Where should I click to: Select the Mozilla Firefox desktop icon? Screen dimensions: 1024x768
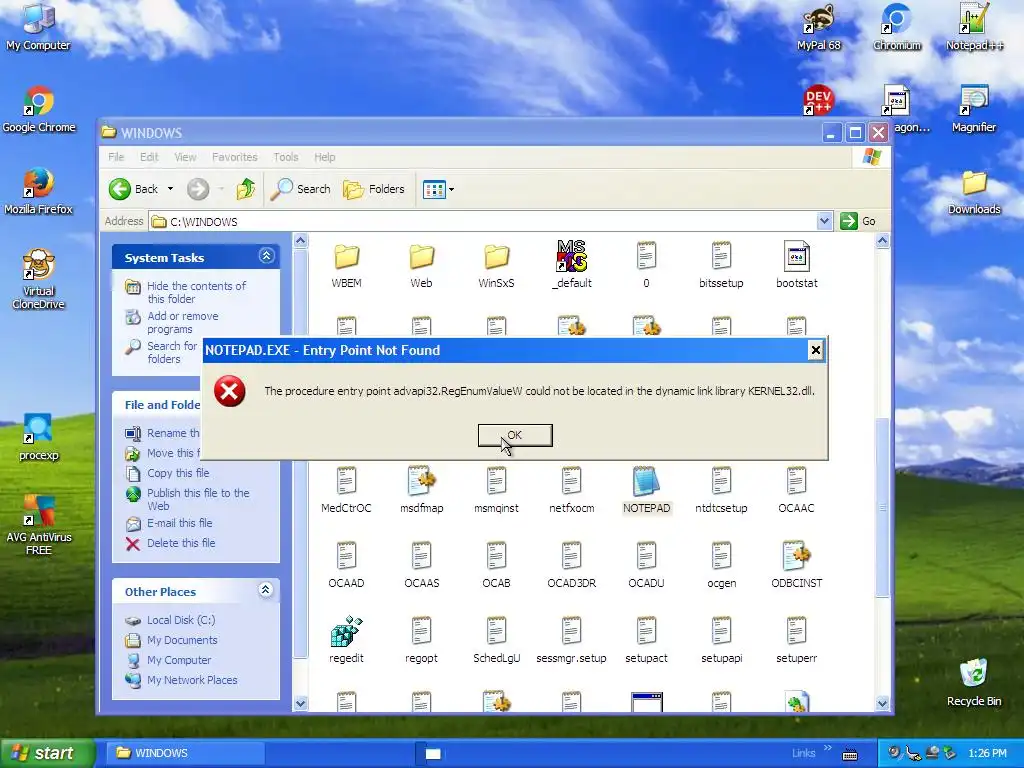pyautogui.click(x=39, y=191)
